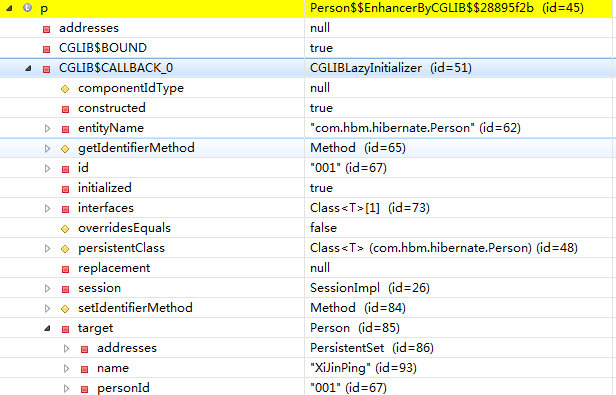Click value Class<T> (com.hbm.hibernate.Person) (id=48)
This screenshot has height=395, width=616.
pos(444,248)
